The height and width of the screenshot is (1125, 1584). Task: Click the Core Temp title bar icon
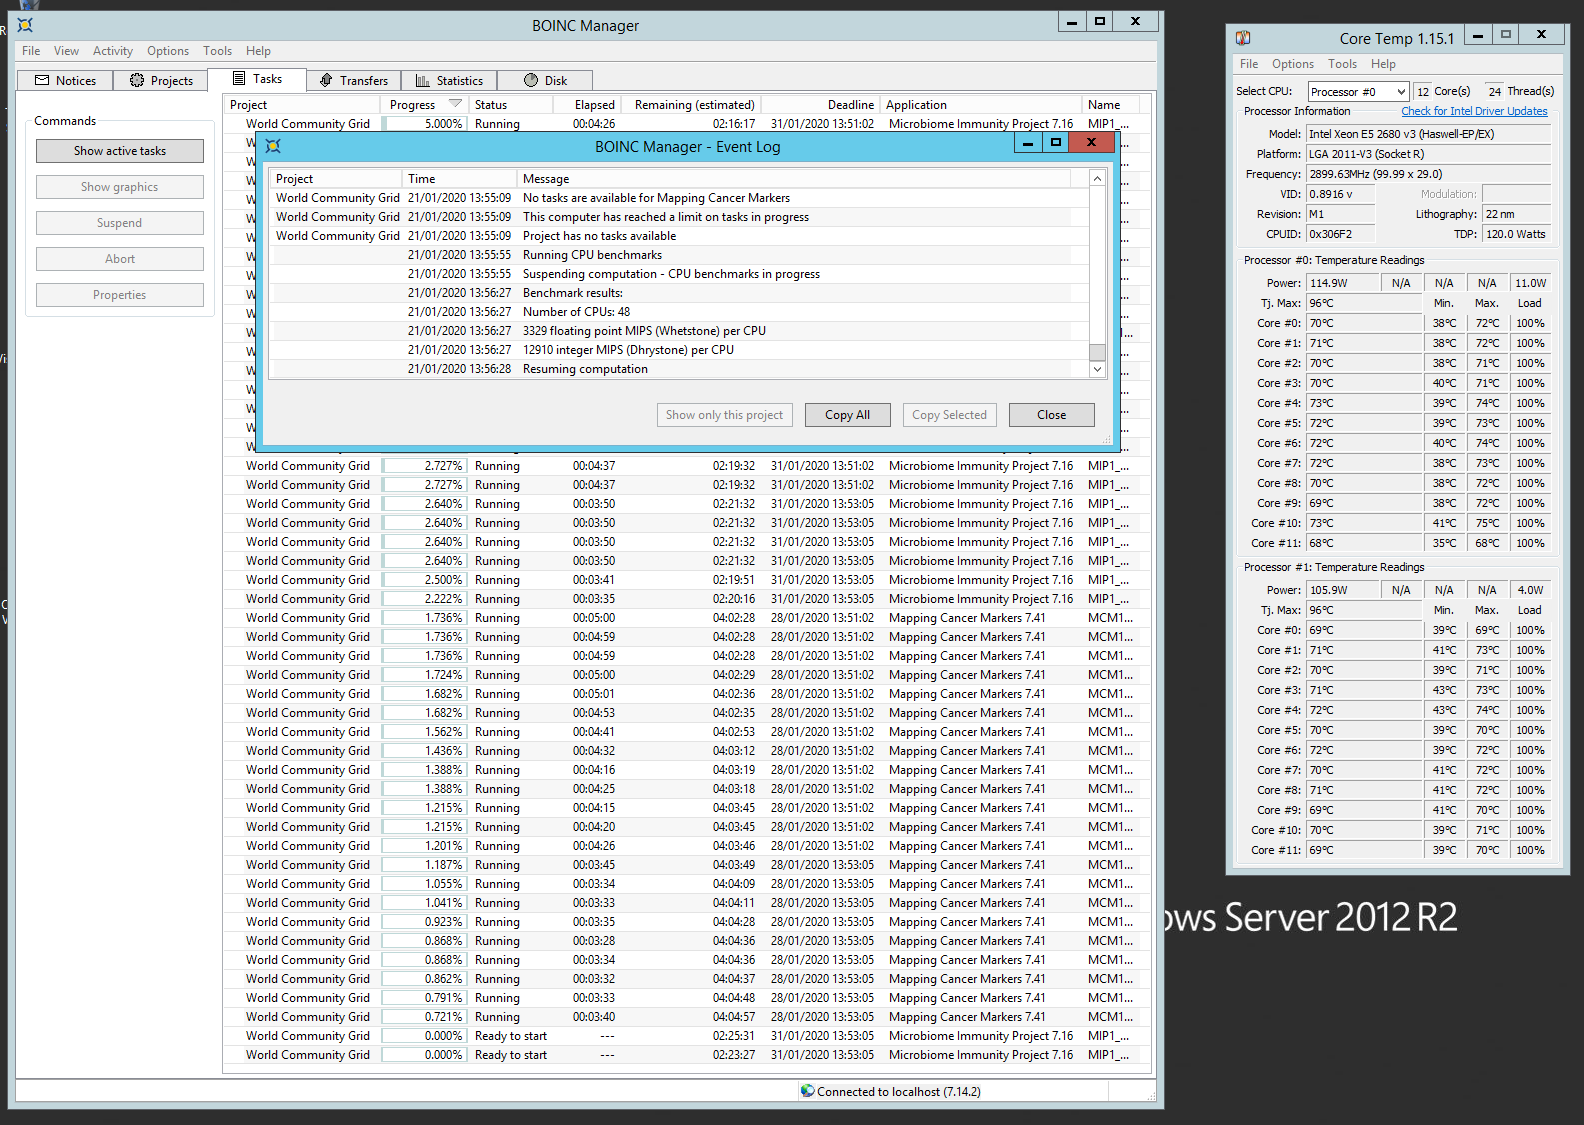click(x=1243, y=38)
